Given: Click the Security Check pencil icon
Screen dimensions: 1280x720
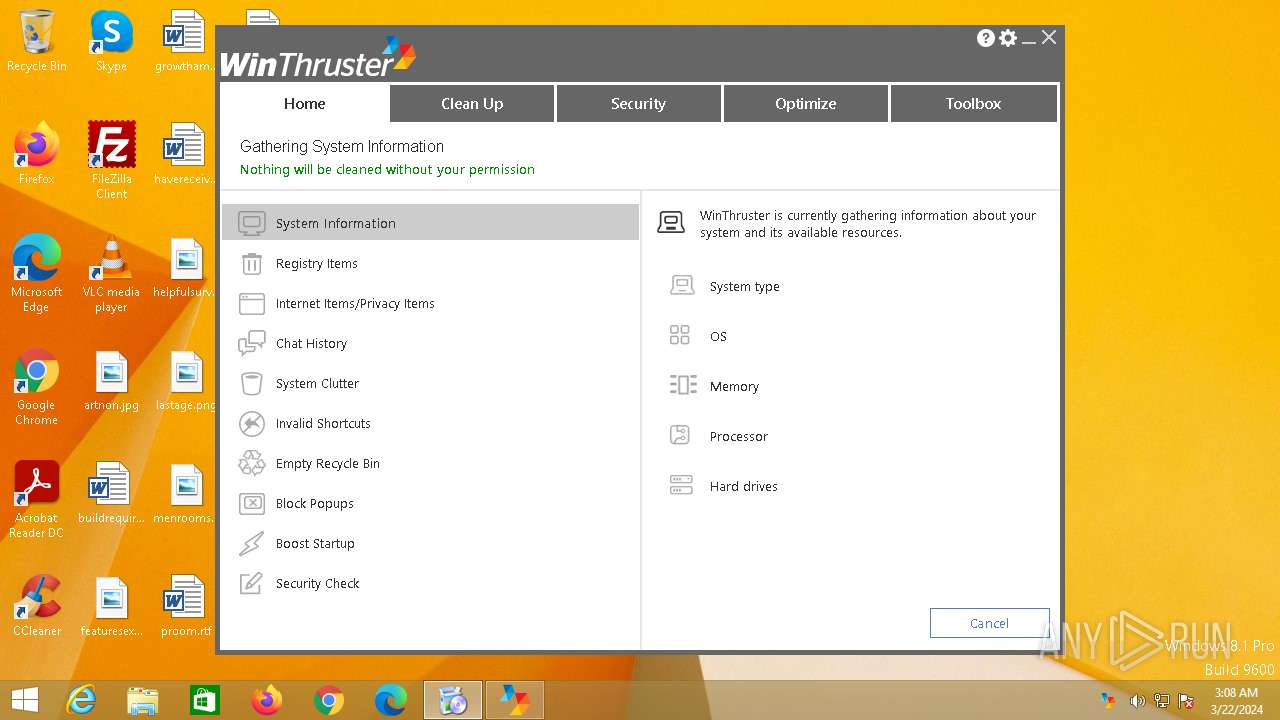Looking at the screenshot, I should pos(252,583).
